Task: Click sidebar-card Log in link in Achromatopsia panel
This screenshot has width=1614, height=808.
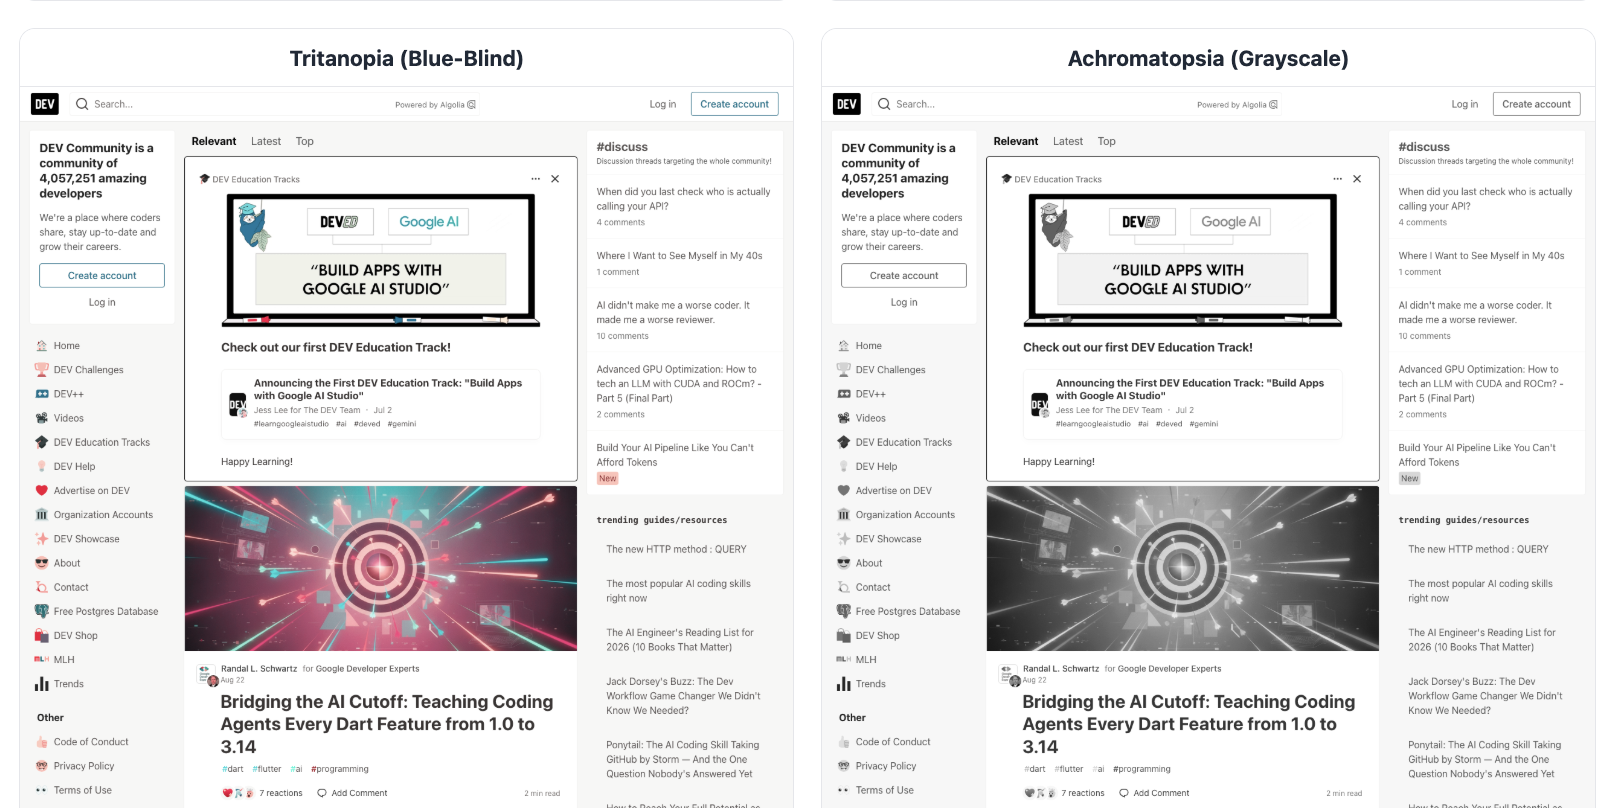Action: [x=904, y=302]
